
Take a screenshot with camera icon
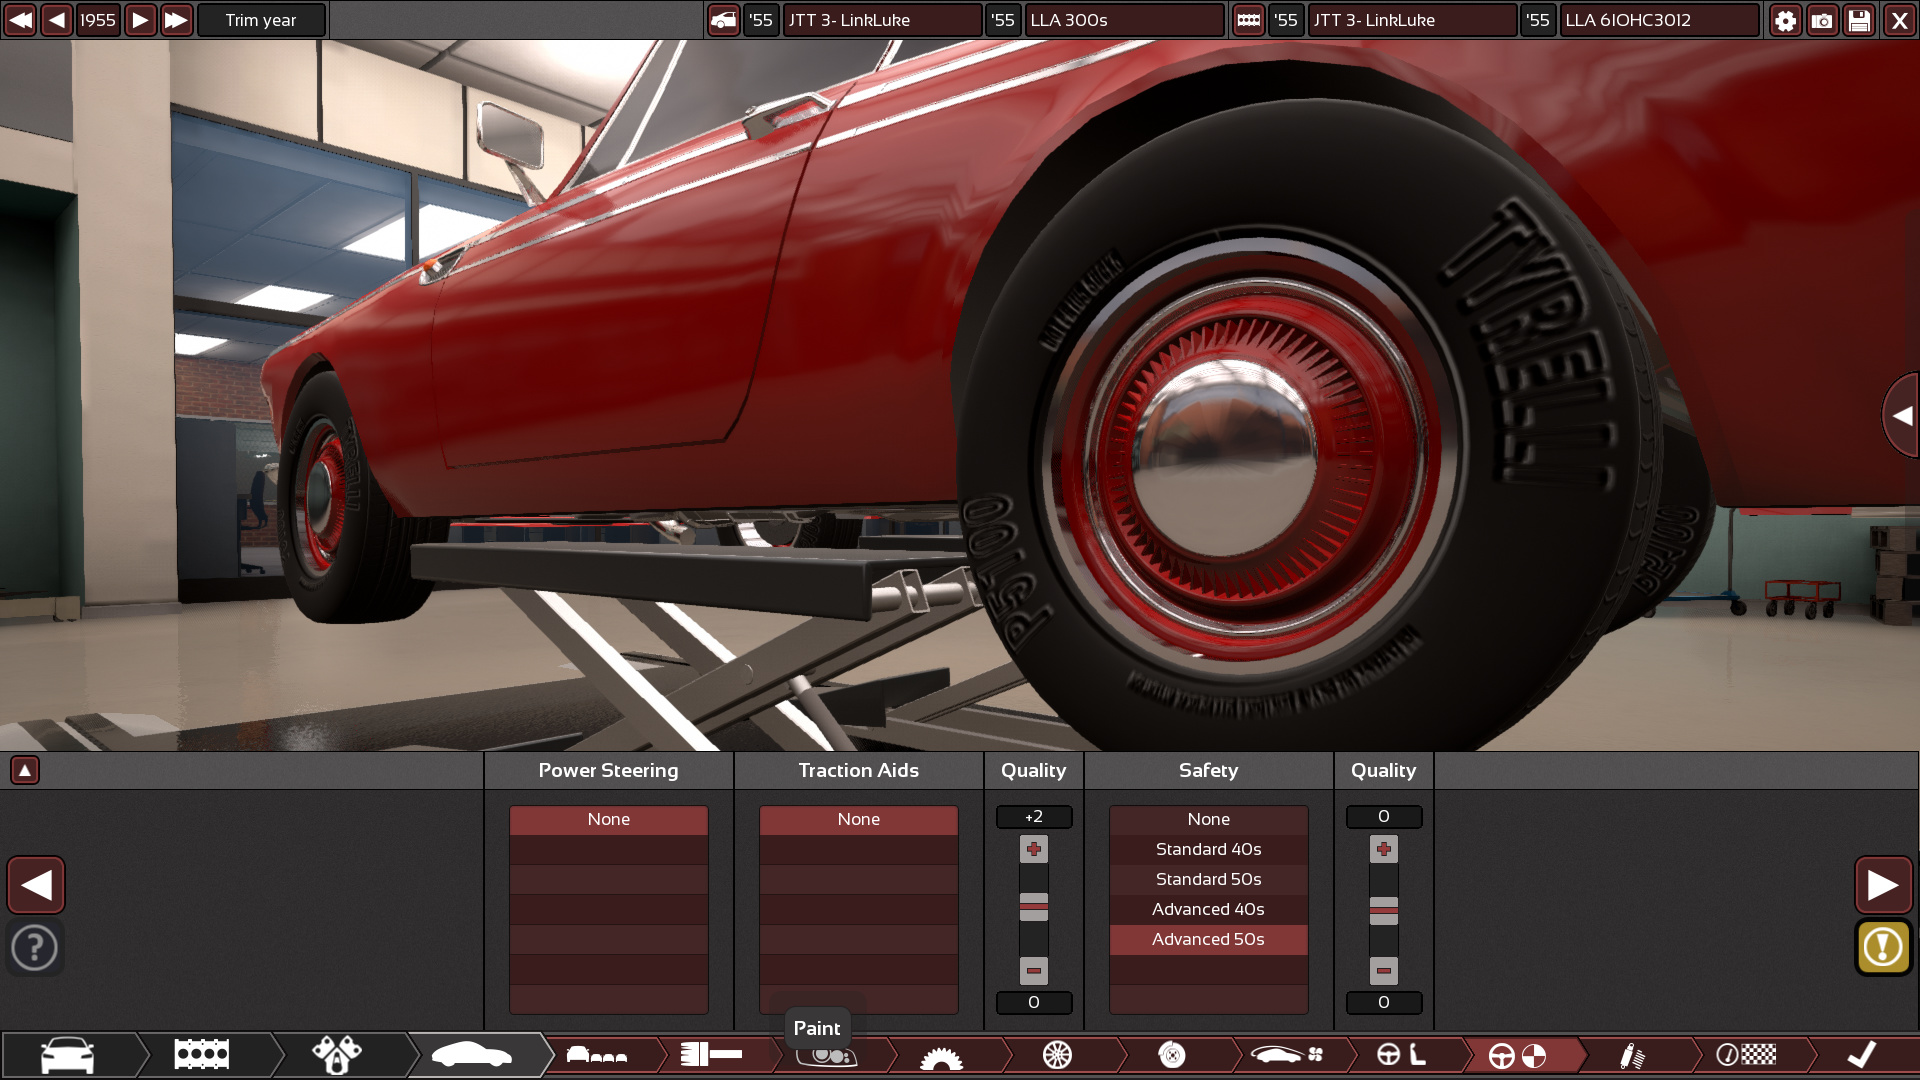tap(1822, 20)
